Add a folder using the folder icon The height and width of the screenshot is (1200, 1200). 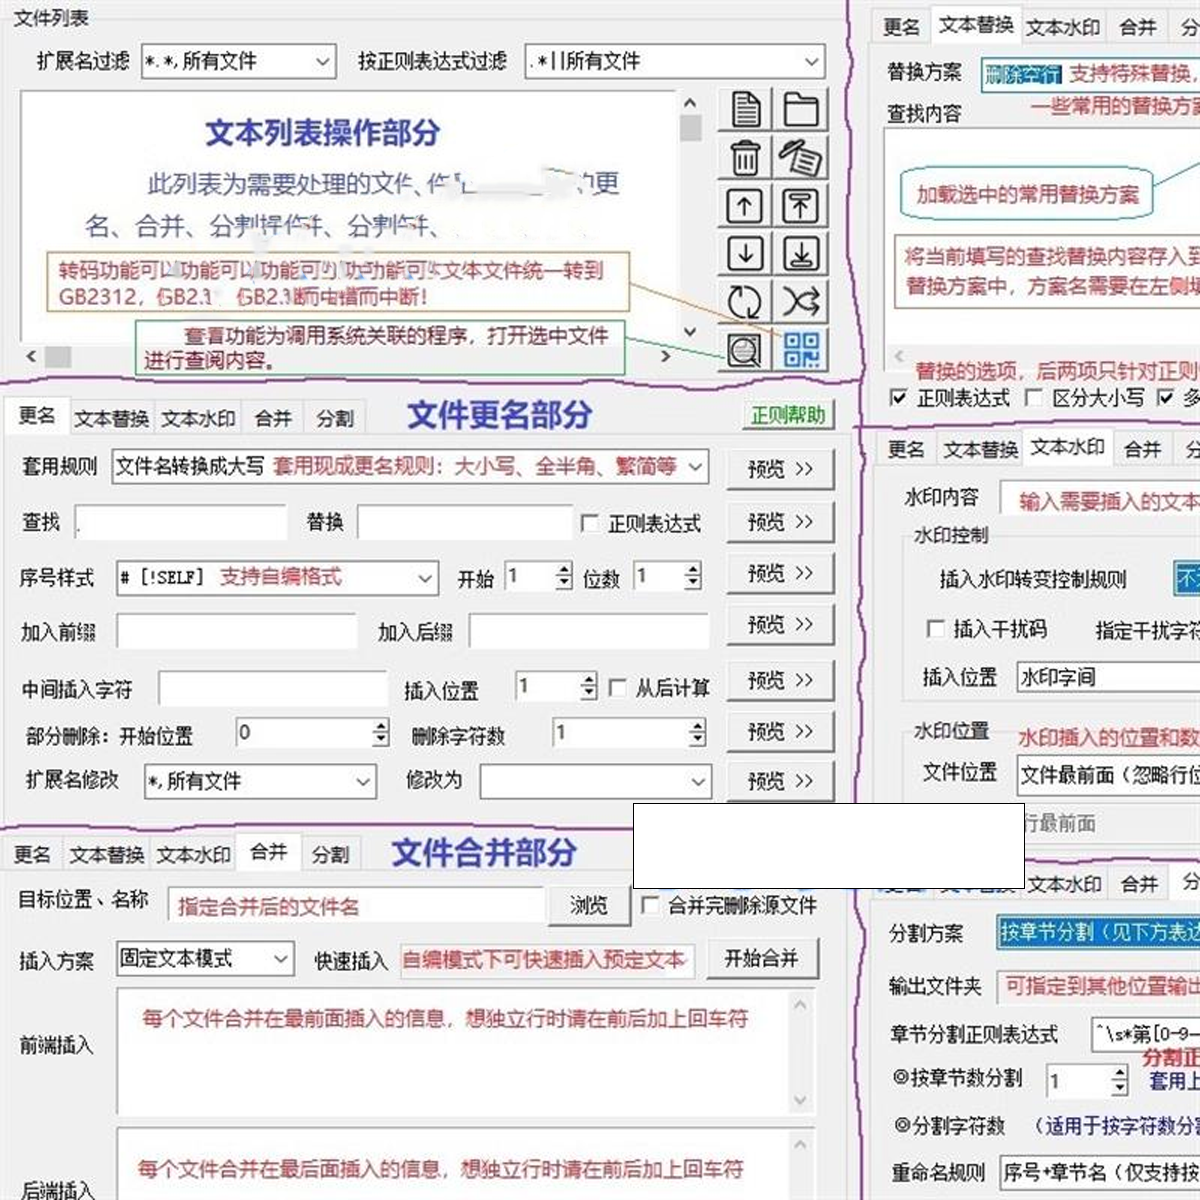tap(803, 110)
